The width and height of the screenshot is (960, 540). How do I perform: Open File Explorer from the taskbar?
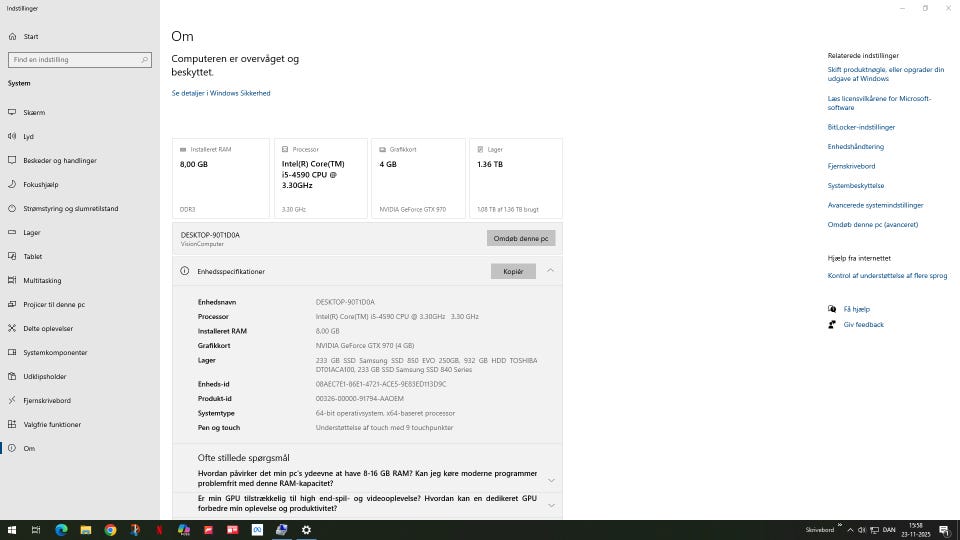coord(86,530)
